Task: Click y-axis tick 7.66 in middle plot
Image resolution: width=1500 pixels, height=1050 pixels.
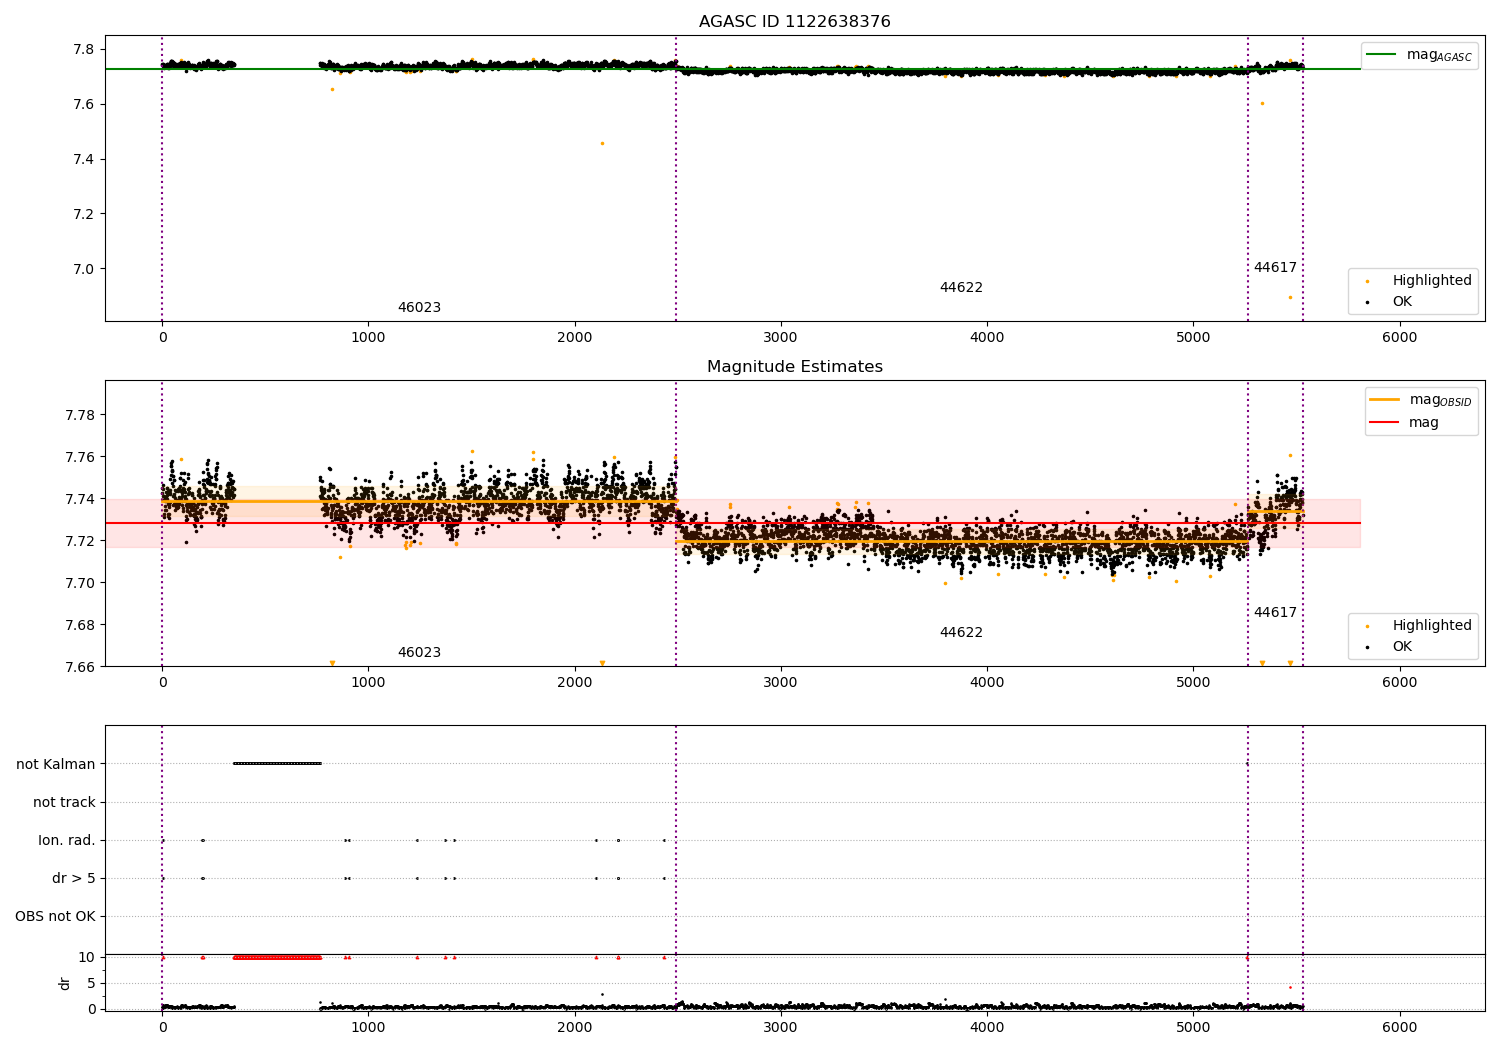Action: (80, 667)
